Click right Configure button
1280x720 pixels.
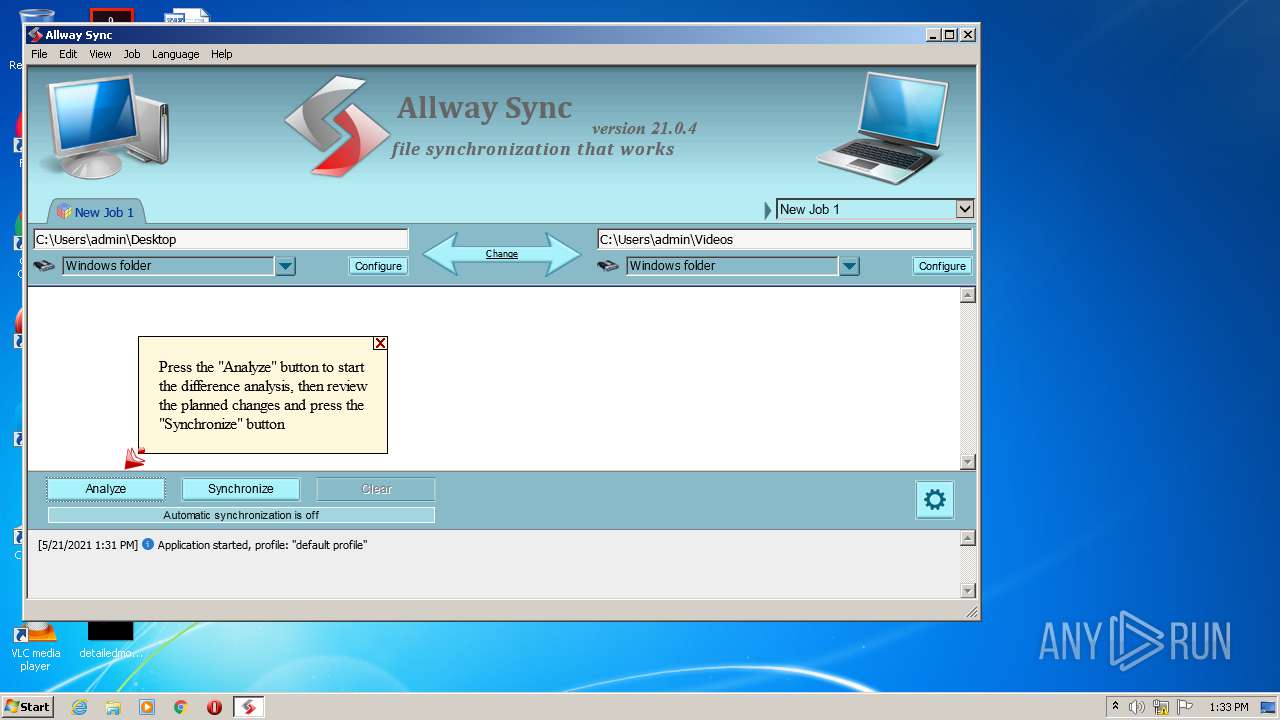coord(942,266)
